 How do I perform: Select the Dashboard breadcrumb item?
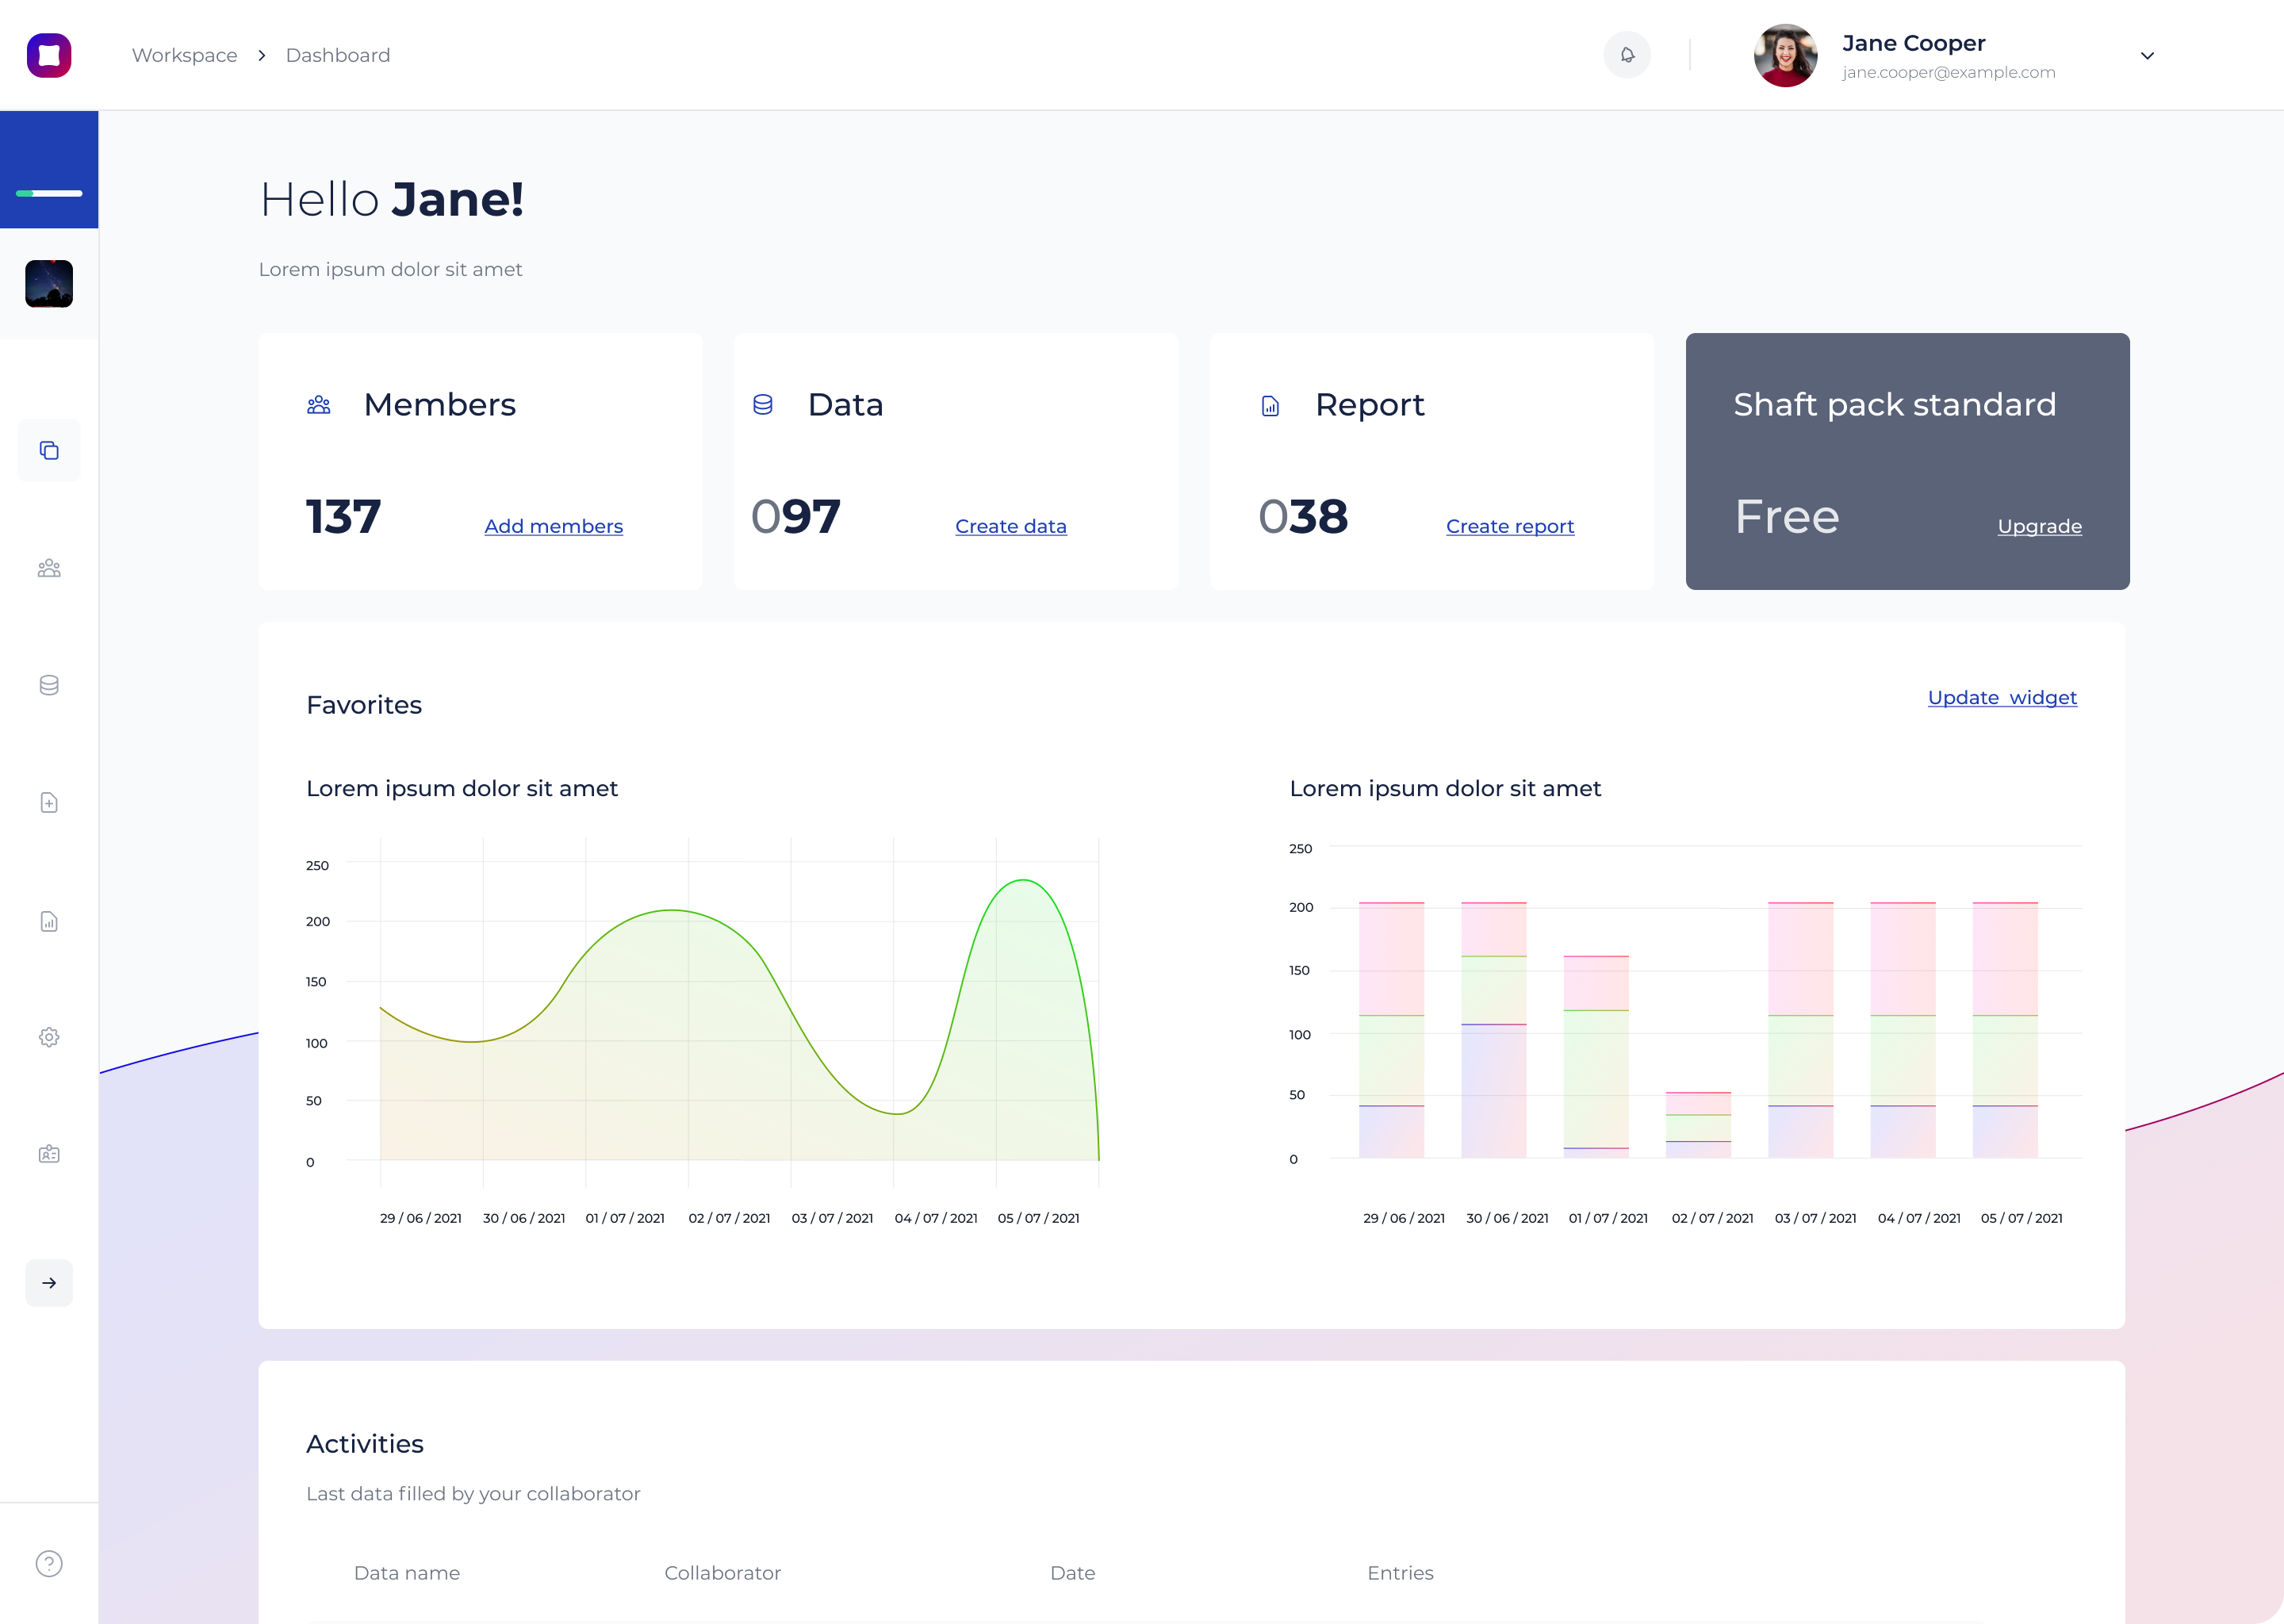pos(338,56)
